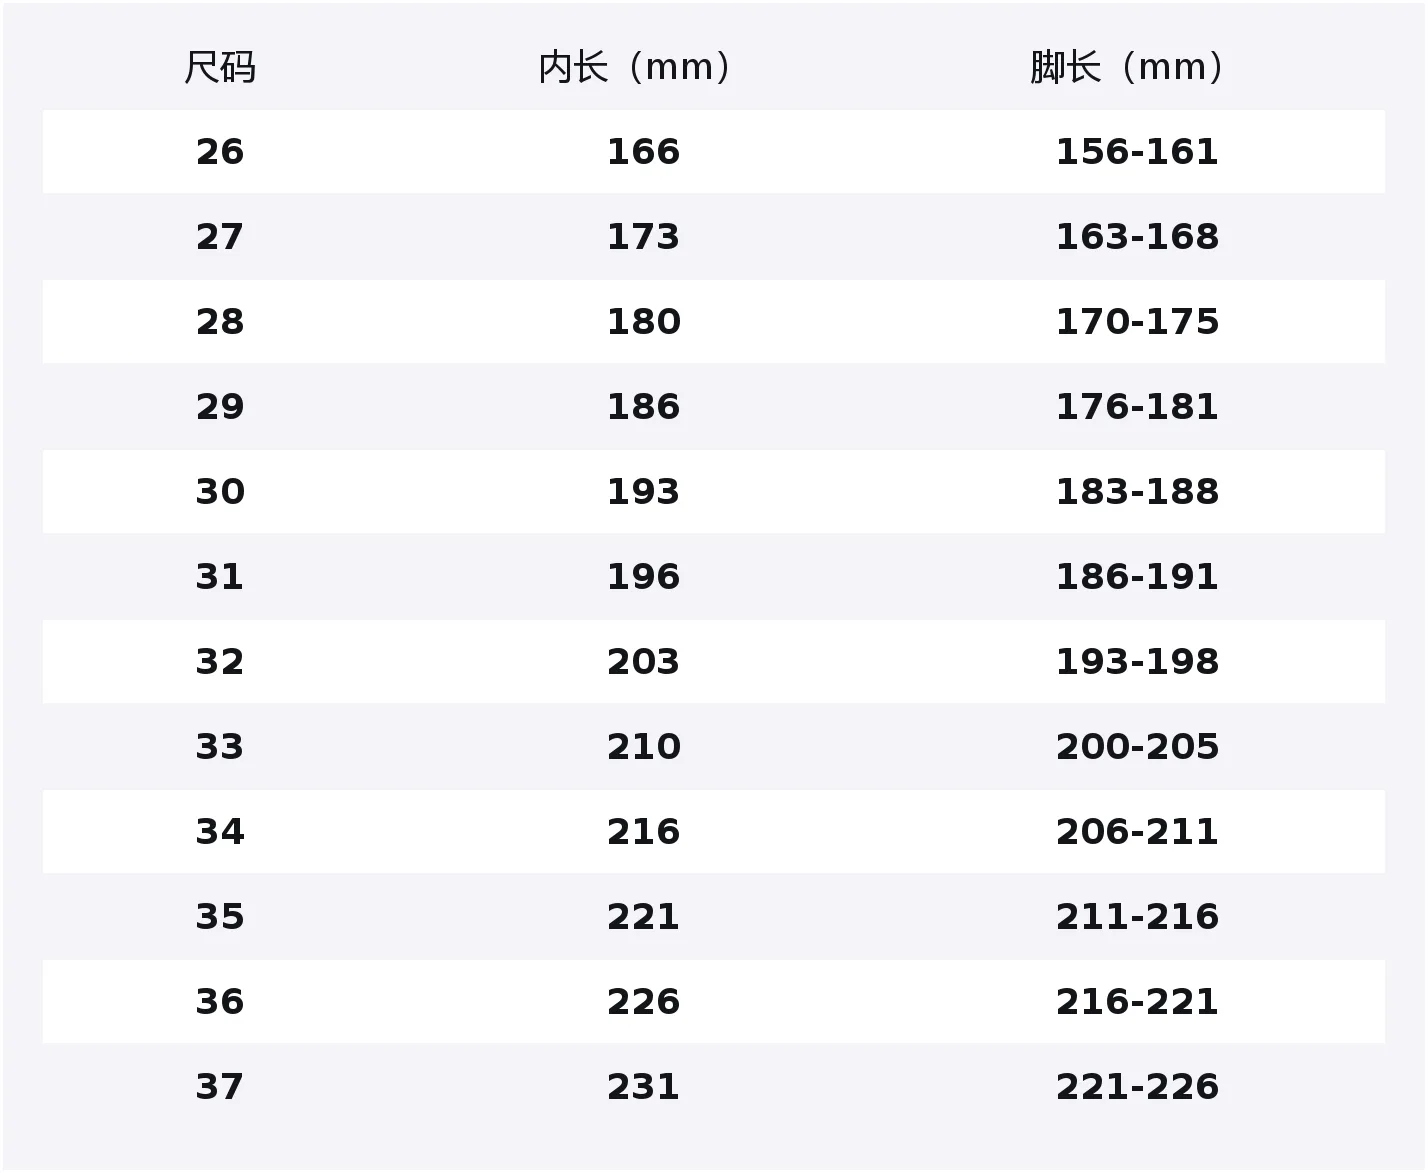Select size 26 row
Image resolution: width=1428 pixels, height=1173 pixels.
[714, 152]
